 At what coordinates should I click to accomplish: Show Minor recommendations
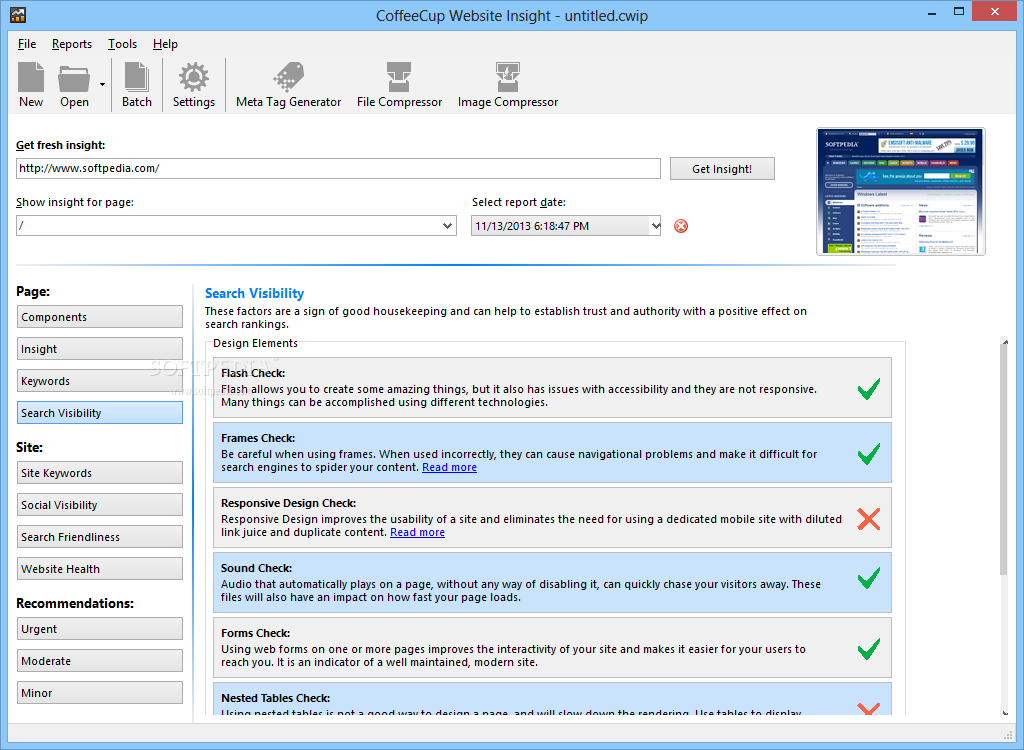[x=100, y=693]
